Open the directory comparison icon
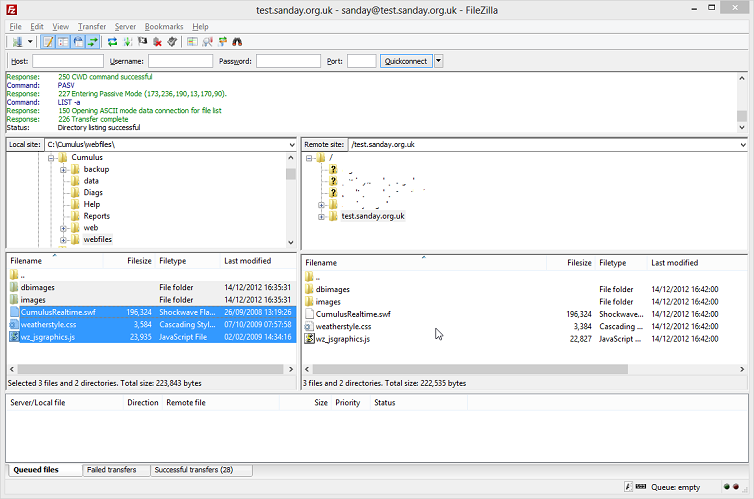This screenshot has height=499, width=754. pyautogui.click(x=209, y=42)
